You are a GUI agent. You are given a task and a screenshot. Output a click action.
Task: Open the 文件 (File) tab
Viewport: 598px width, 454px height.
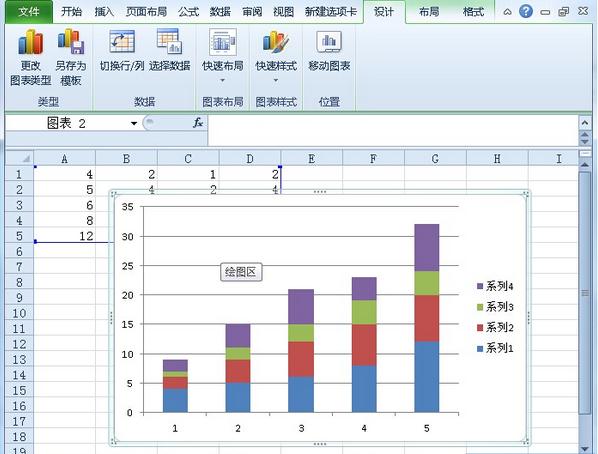pos(29,12)
